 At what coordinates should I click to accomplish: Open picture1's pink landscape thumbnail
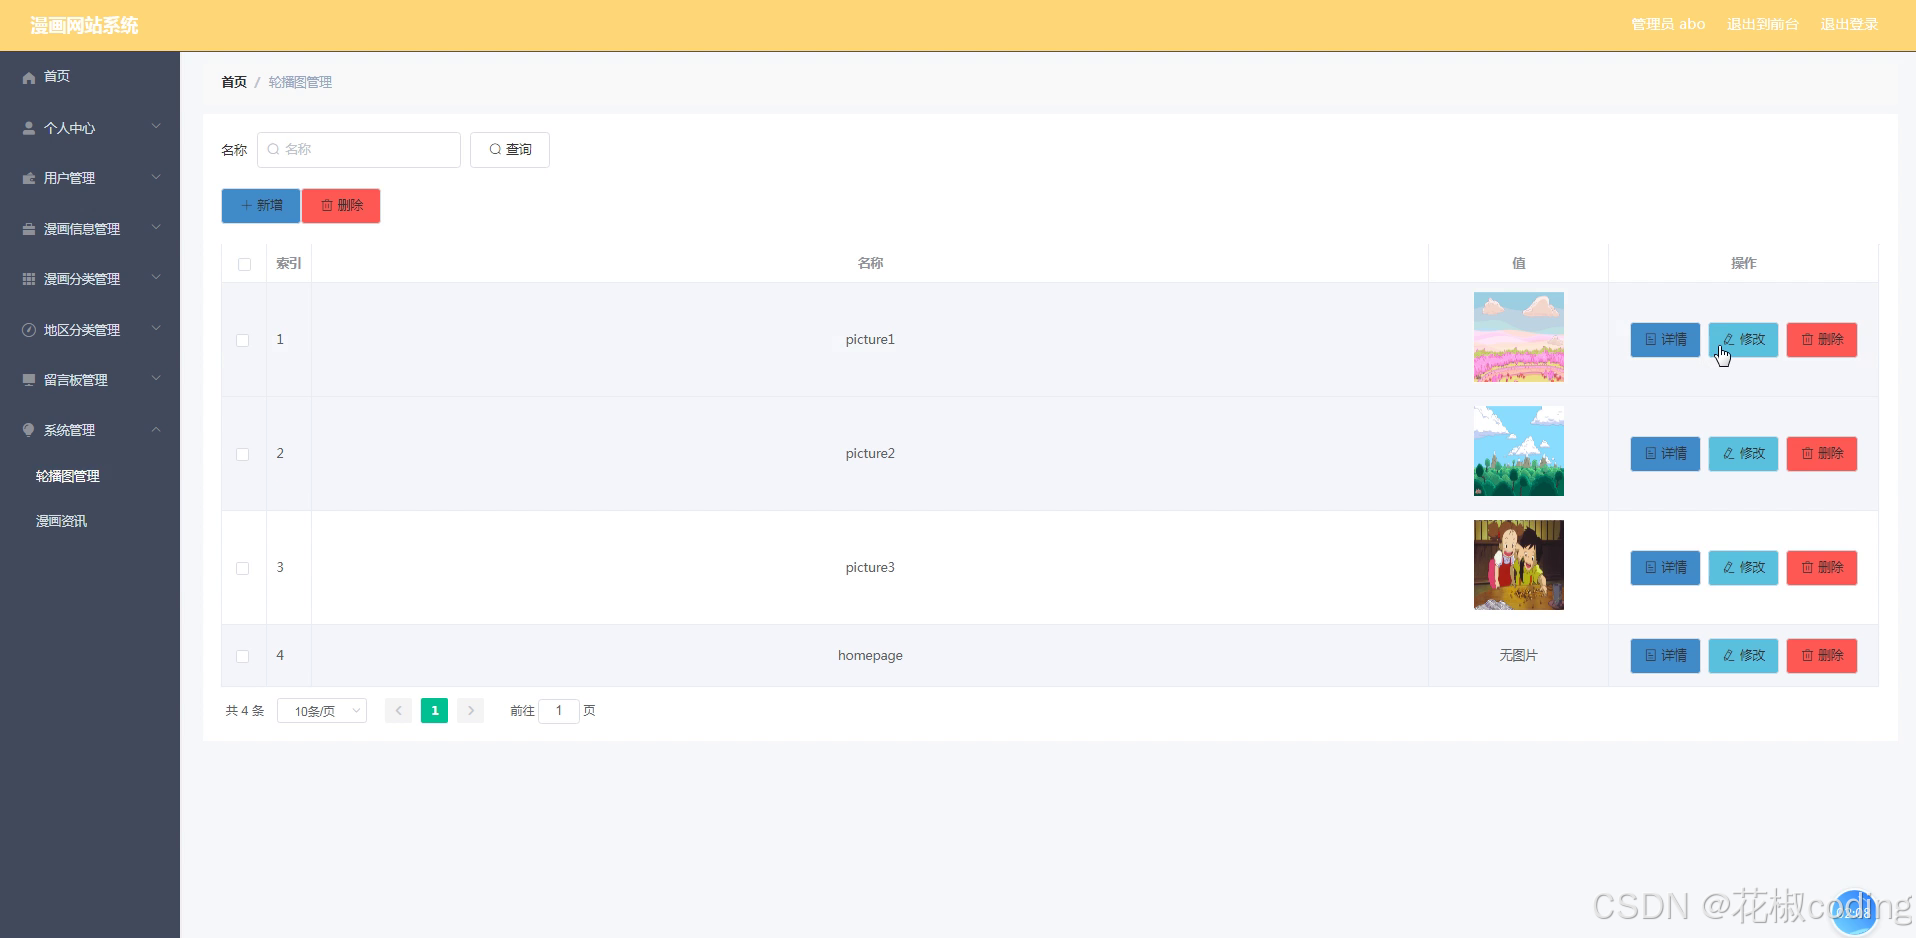[1518, 337]
